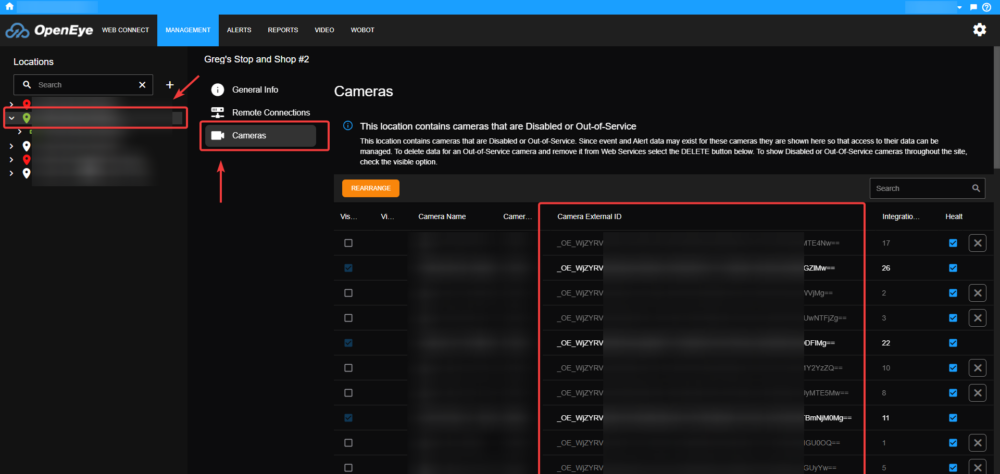Click the Locations search input field
Image resolution: width=1000 pixels, height=474 pixels.
point(83,84)
